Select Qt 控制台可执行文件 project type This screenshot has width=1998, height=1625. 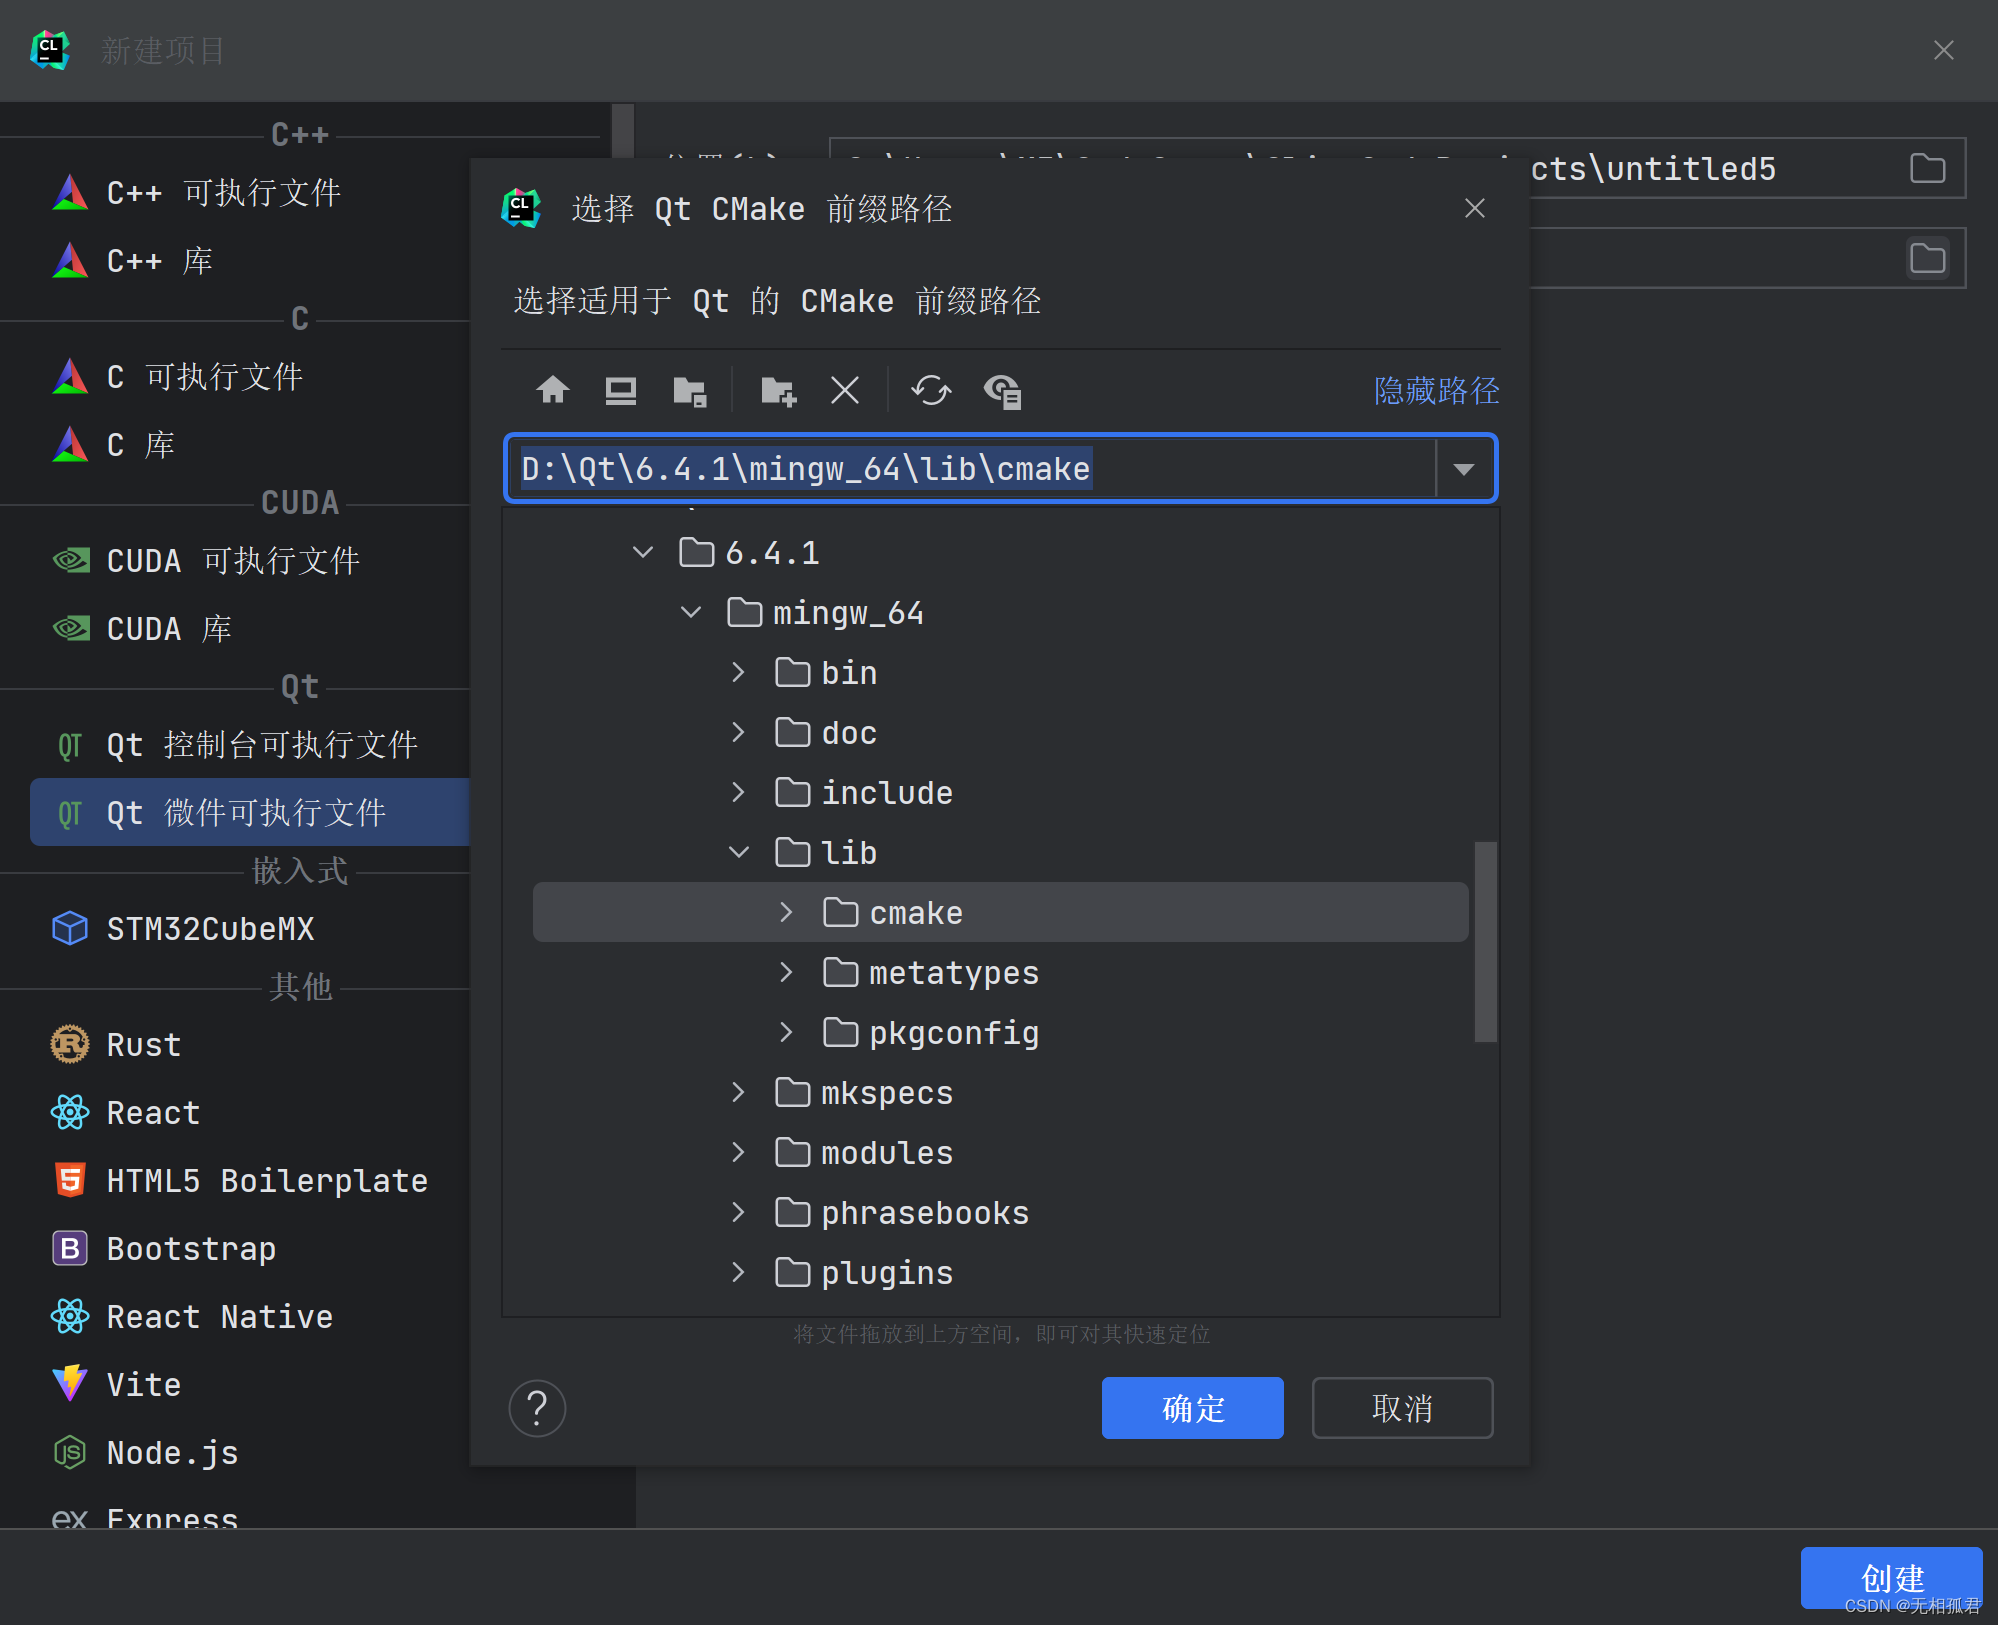[250, 744]
